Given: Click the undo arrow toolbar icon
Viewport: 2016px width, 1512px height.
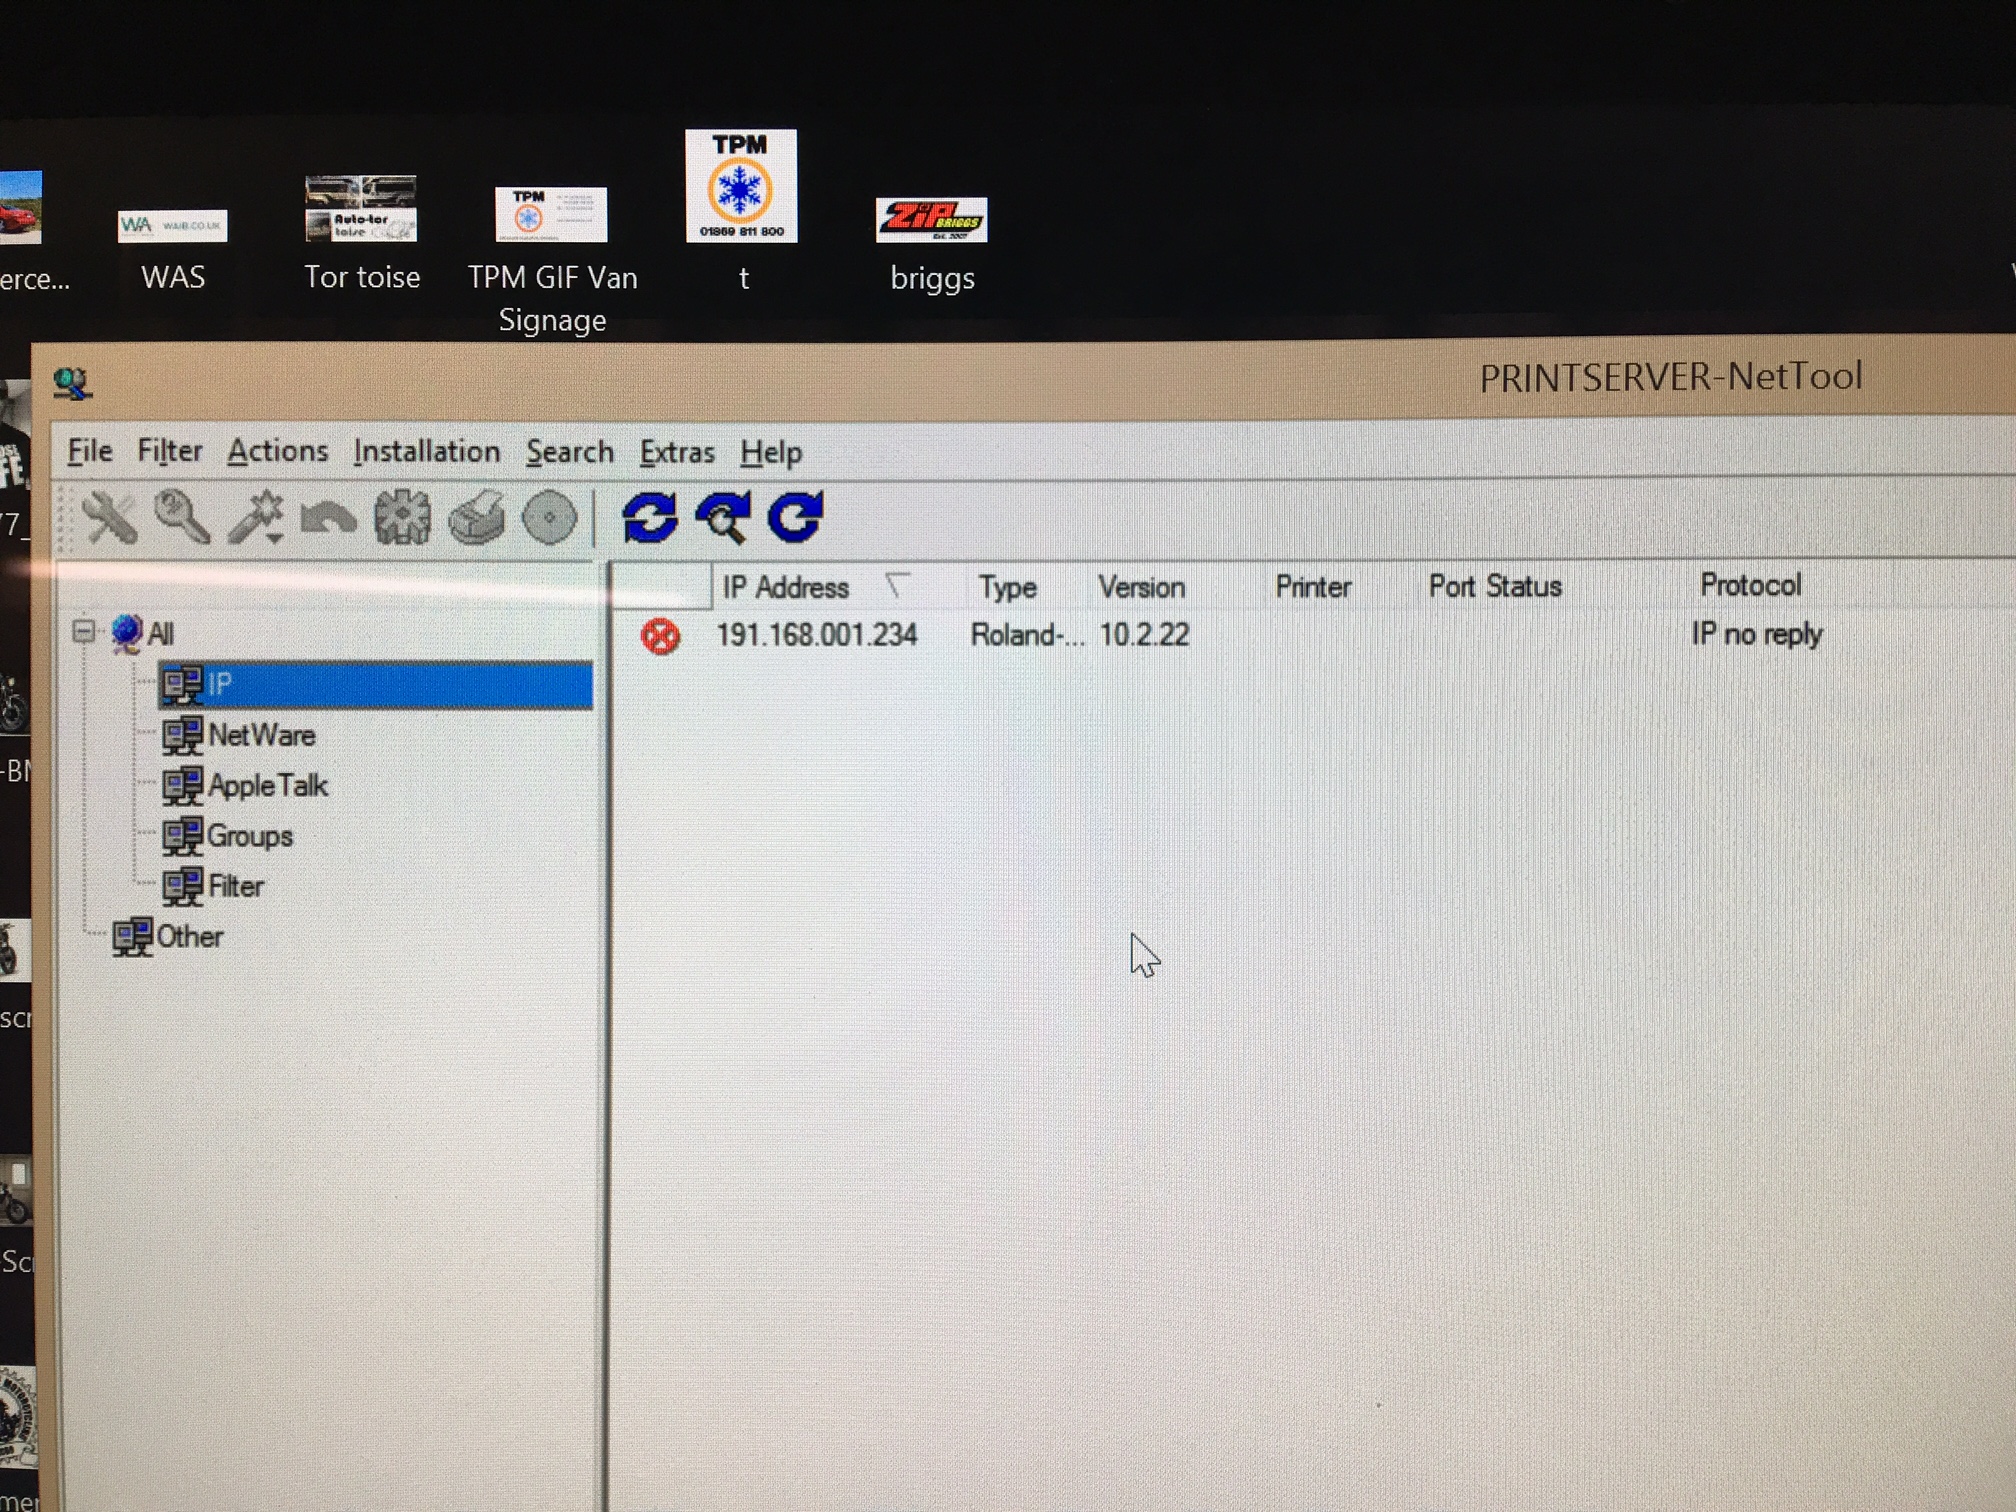Looking at the screenshot, I should 328,518.
